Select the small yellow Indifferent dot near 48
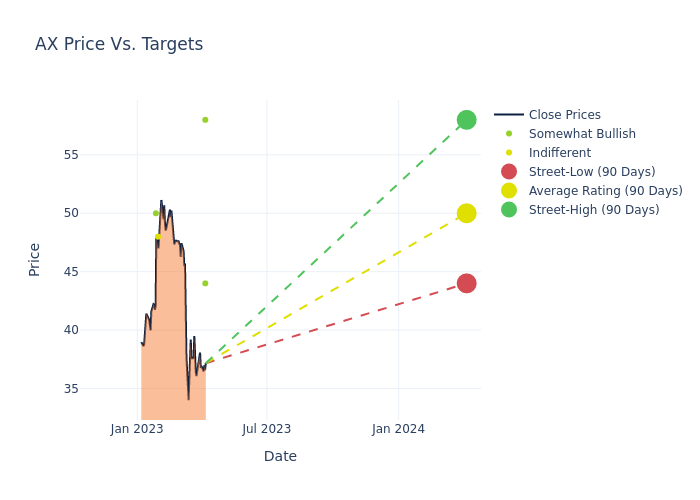Screen dimensions: 700x500 click(x=158, y=237)
